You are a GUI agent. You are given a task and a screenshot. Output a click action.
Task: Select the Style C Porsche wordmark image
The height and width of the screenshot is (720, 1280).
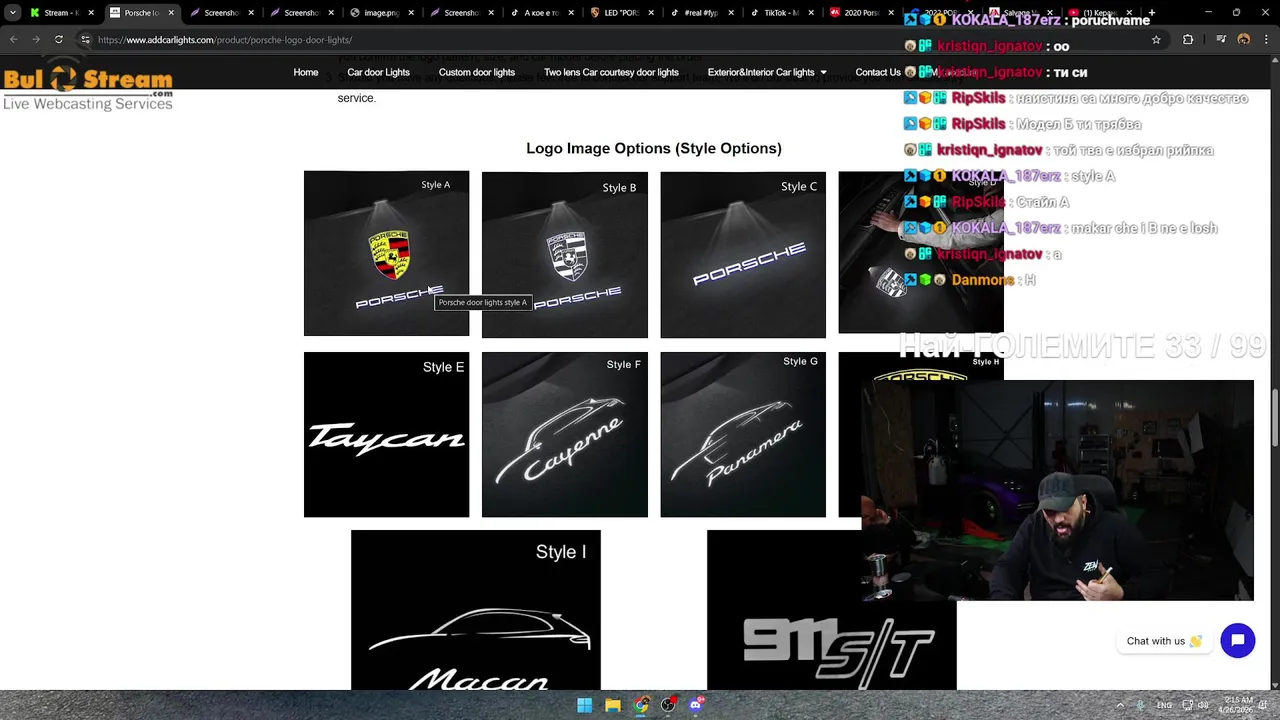(743, 254)
